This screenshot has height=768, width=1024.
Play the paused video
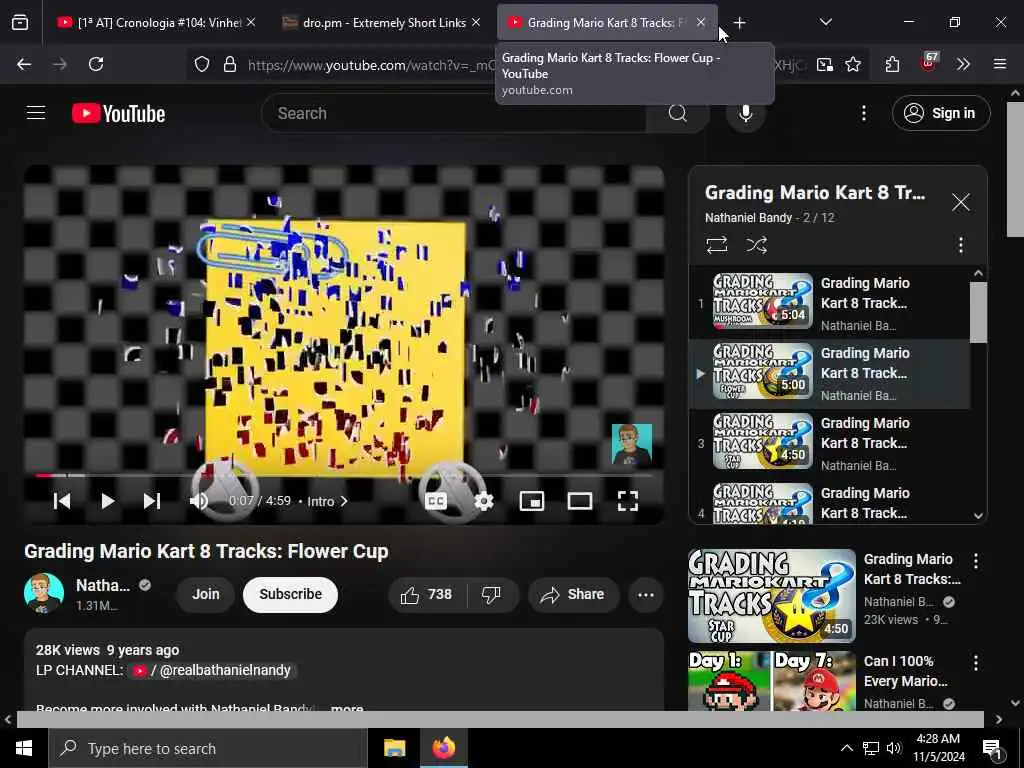tap(108, 501)
